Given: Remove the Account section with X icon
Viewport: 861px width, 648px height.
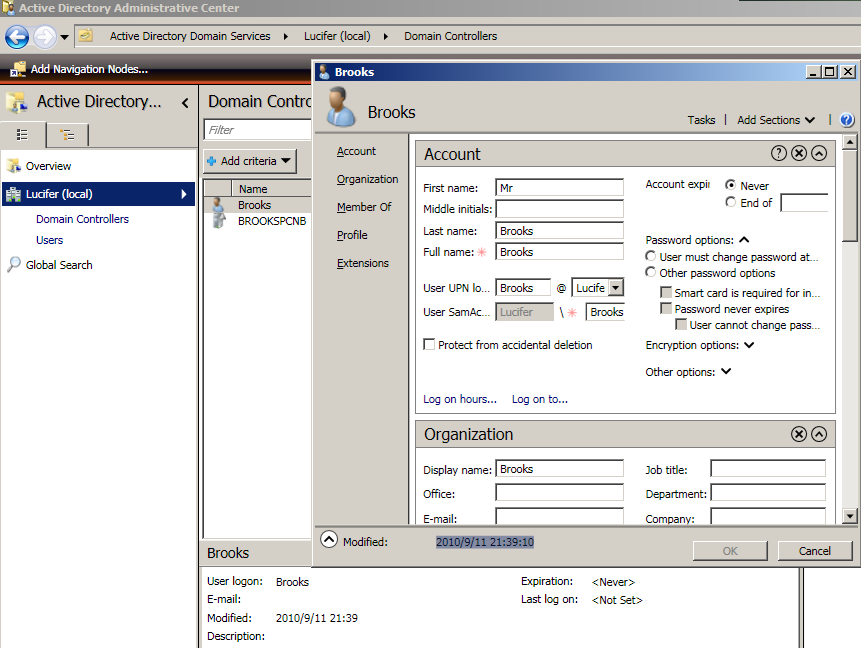Looking at the screenshot, I should pyautogui.click(x=799, y=153).
